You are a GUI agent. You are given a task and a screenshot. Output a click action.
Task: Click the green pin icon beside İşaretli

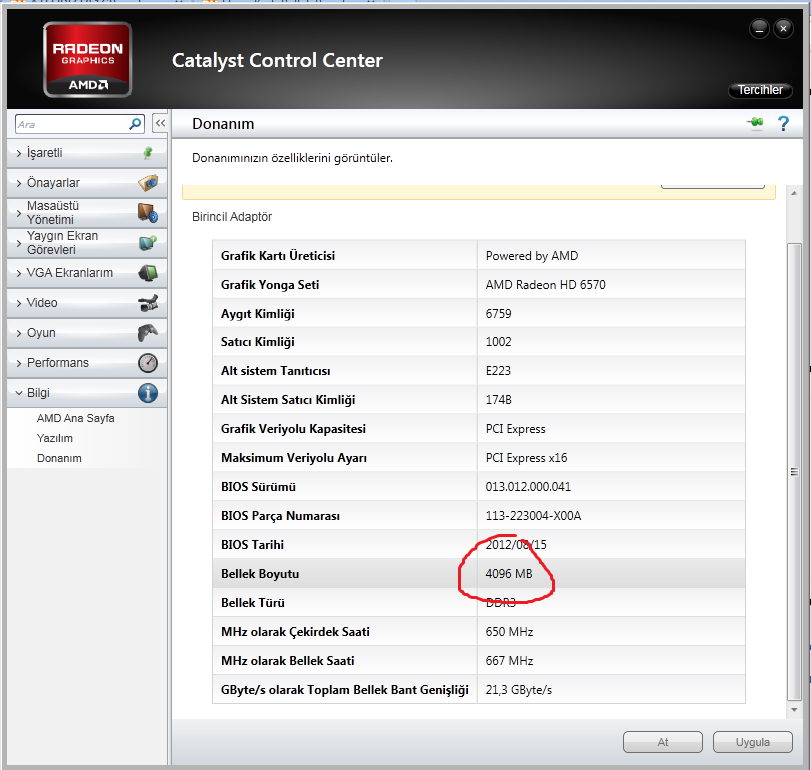pos(148,153)
